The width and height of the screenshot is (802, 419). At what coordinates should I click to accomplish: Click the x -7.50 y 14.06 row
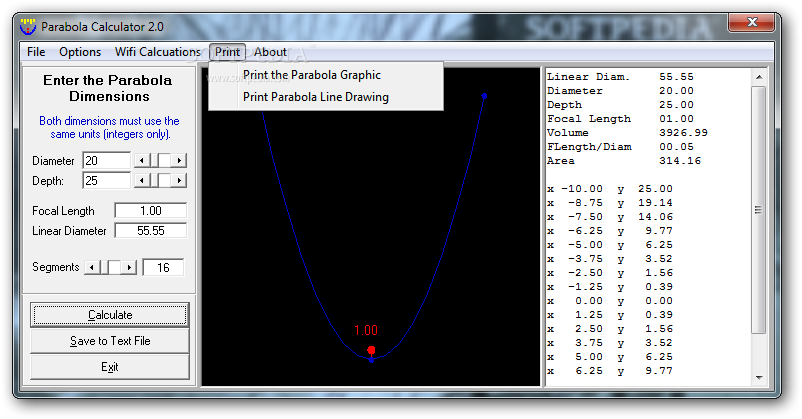click(x=610, y=217)
